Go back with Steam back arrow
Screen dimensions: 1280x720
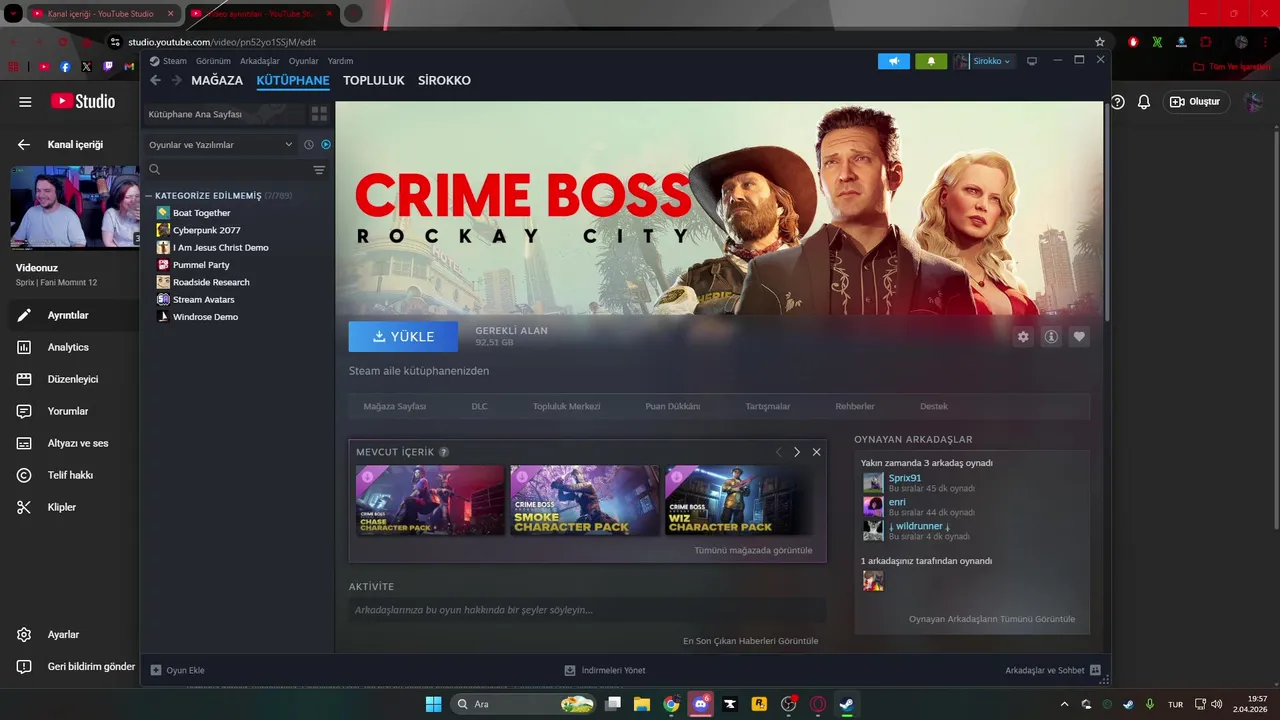155,80
